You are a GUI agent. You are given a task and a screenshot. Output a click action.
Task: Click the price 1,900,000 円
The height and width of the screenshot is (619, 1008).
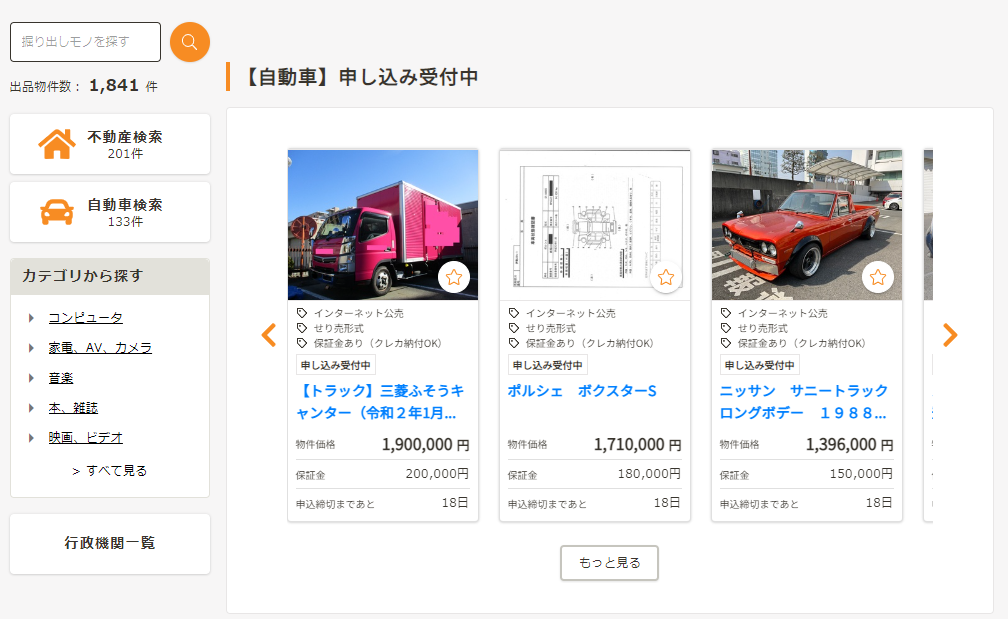(x=426, y=445)
